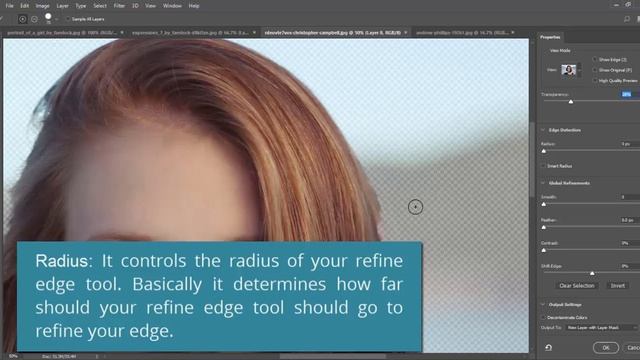This screenshot has height=360, width=640.
Task: Click the horizontal scrollbar below the canvas
Action: (x=333, y=356)
